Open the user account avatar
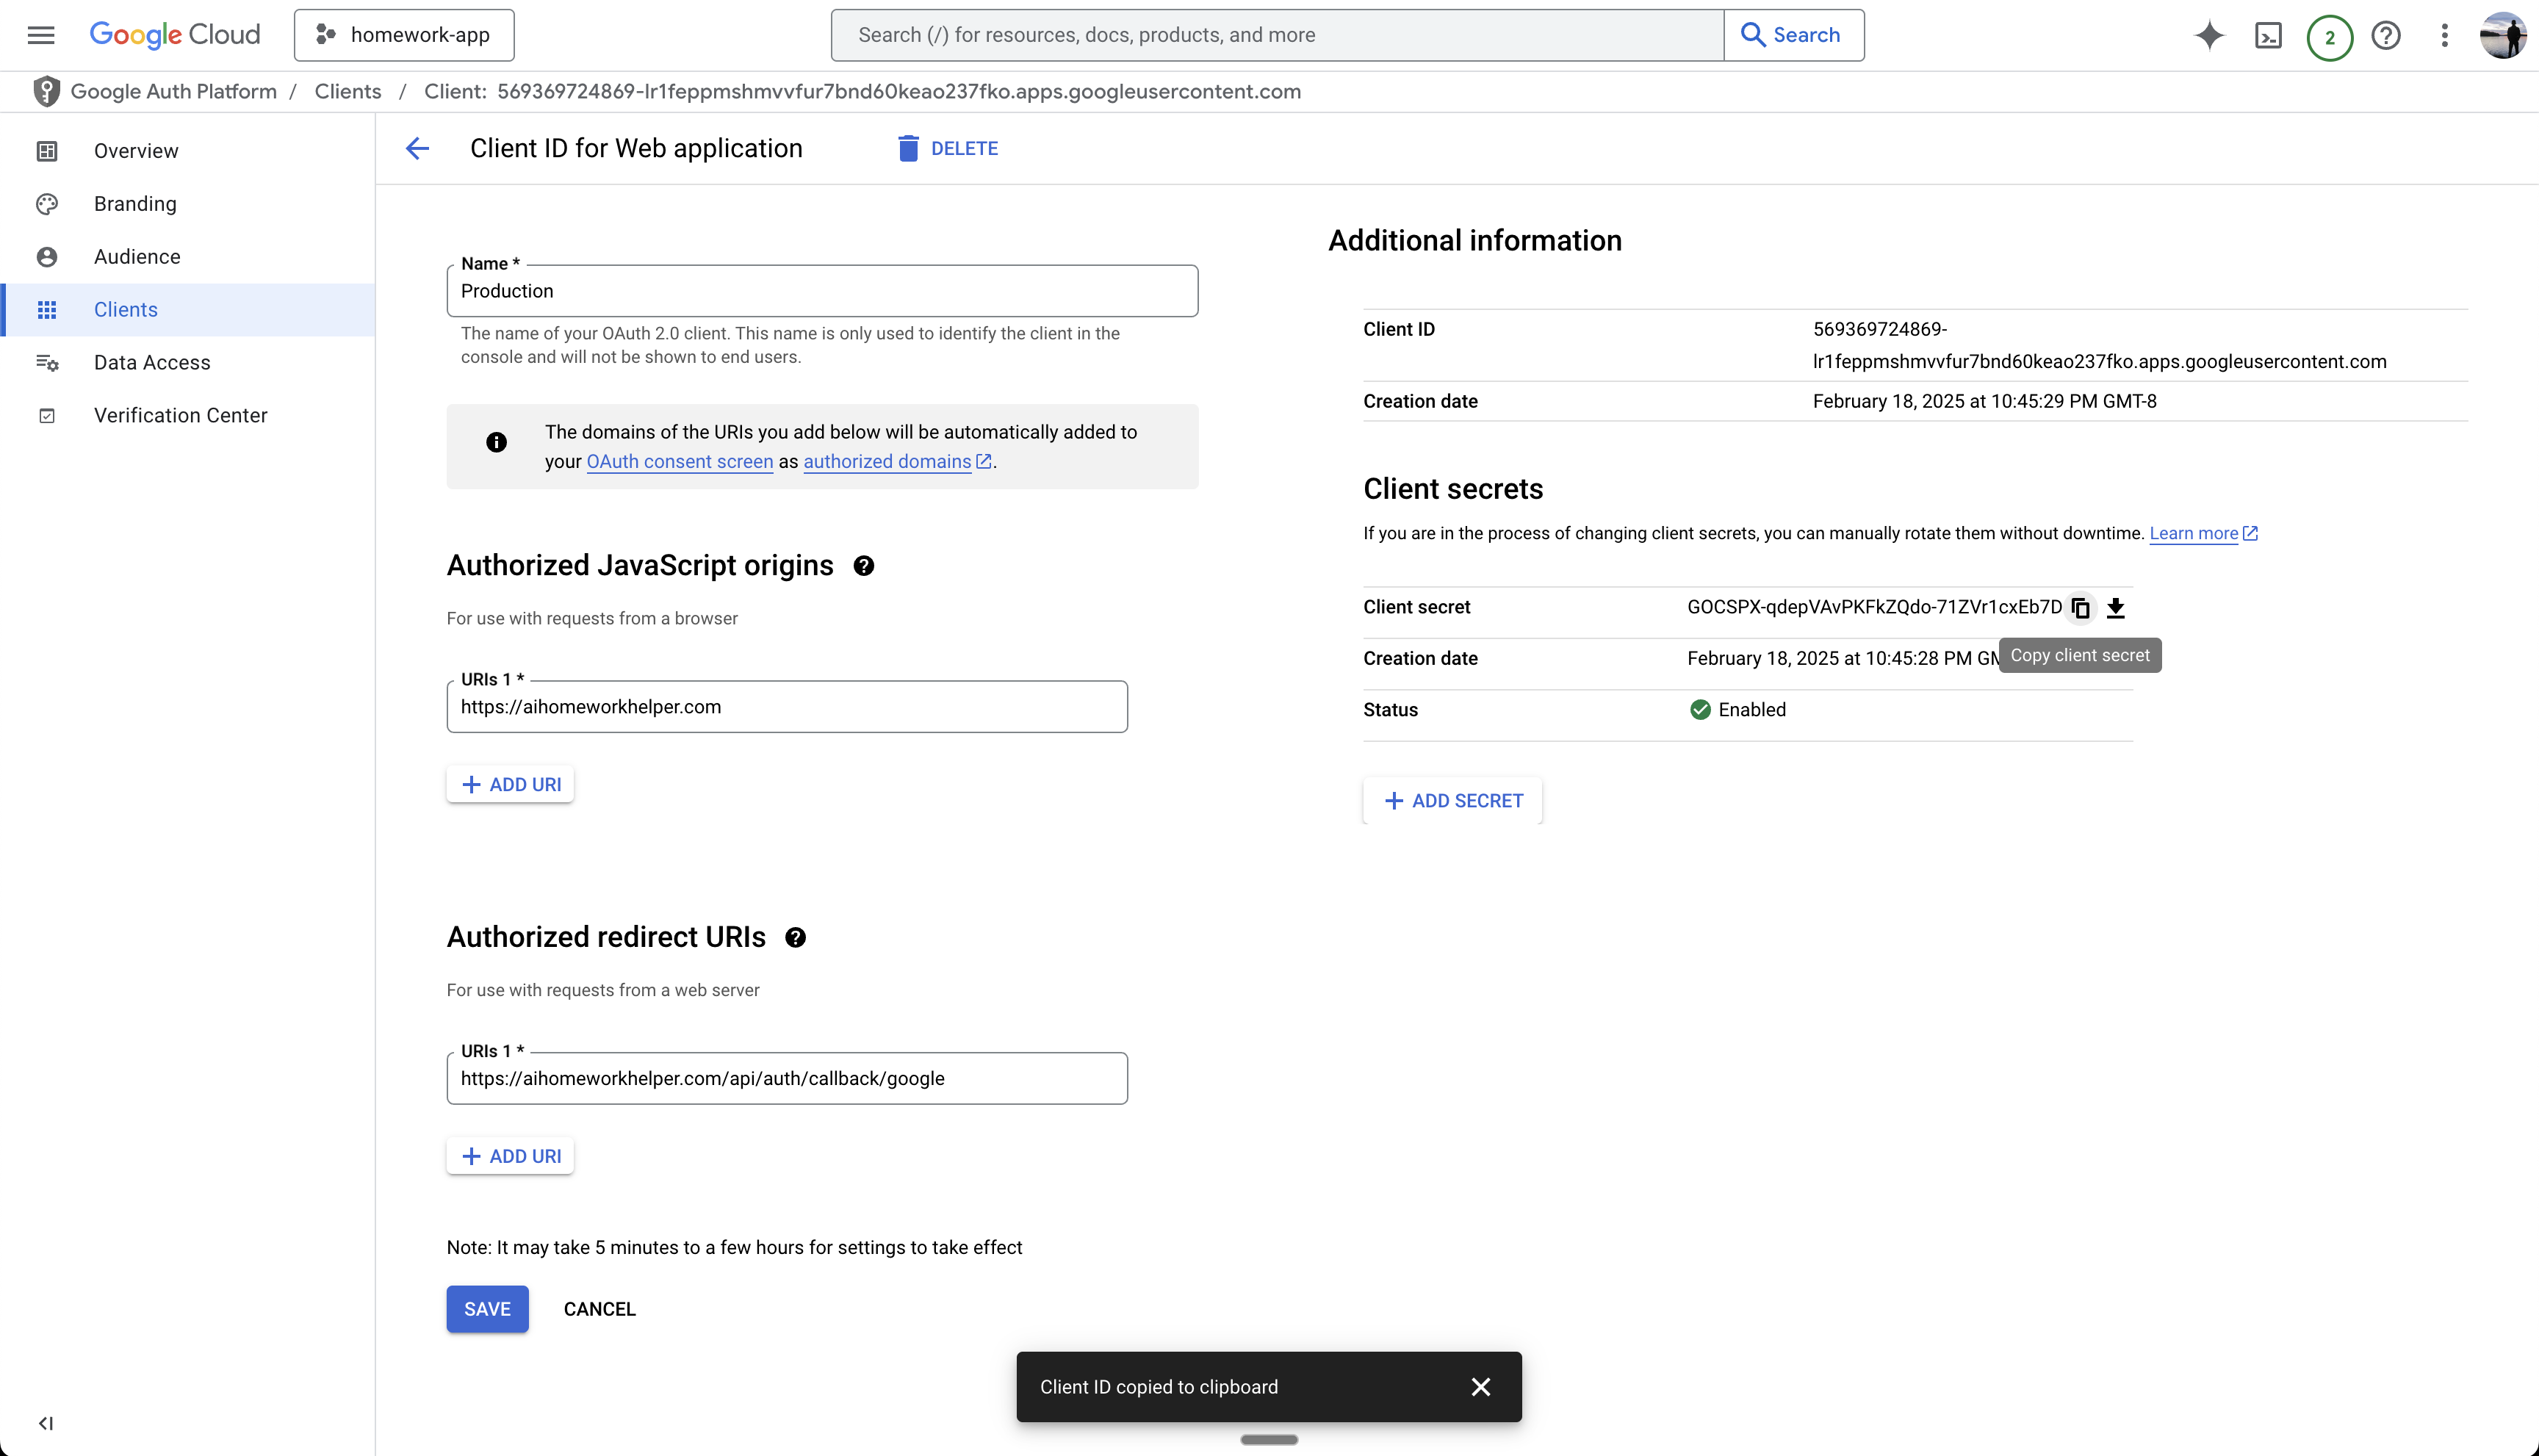This screenshot has height=1456, width=2539. pos(2502,36)
